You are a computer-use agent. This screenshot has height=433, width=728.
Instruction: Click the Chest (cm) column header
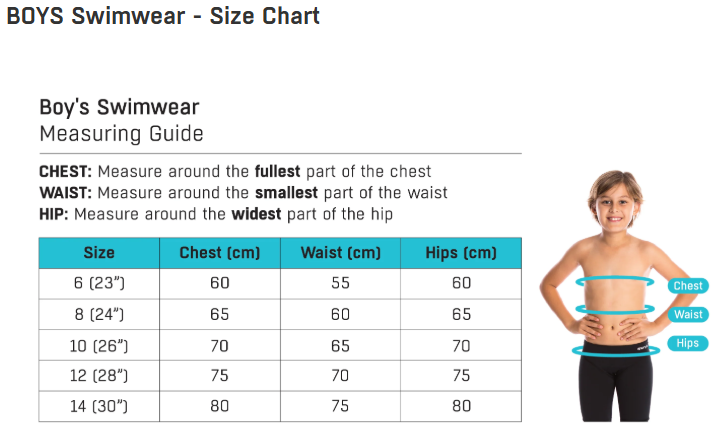tap(219, 253)
